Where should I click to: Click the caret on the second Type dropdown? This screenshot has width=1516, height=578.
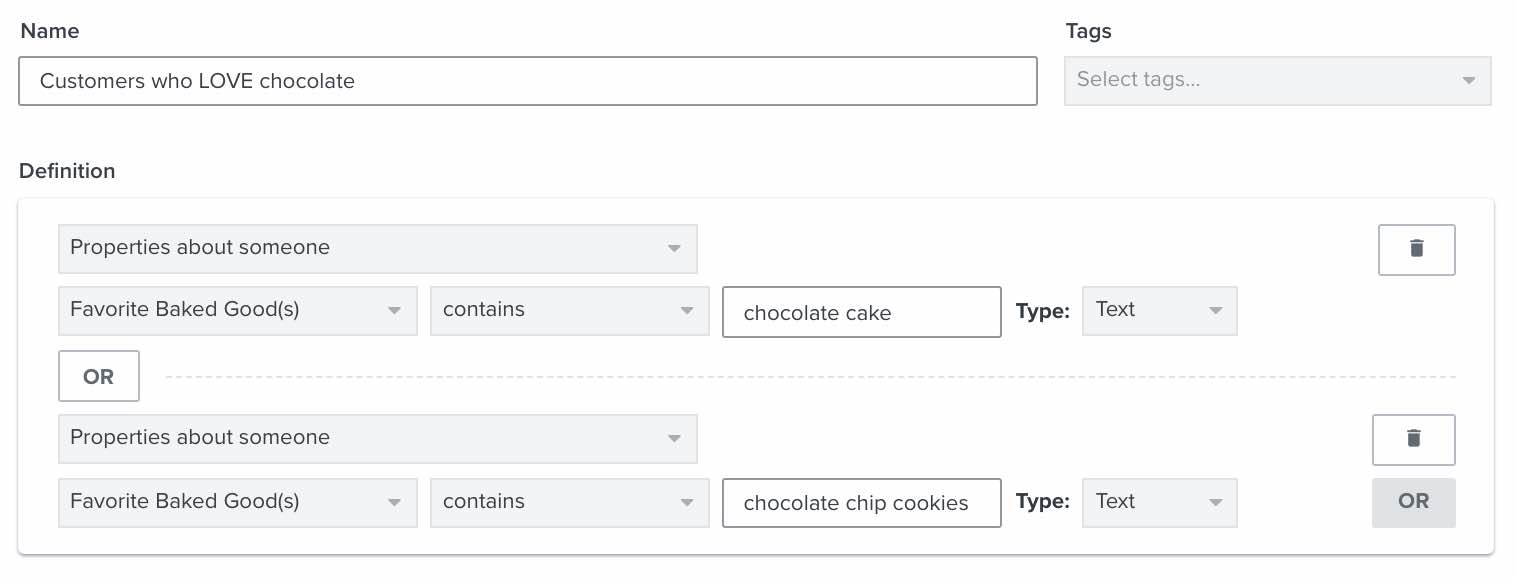[x=1216, y=503]
